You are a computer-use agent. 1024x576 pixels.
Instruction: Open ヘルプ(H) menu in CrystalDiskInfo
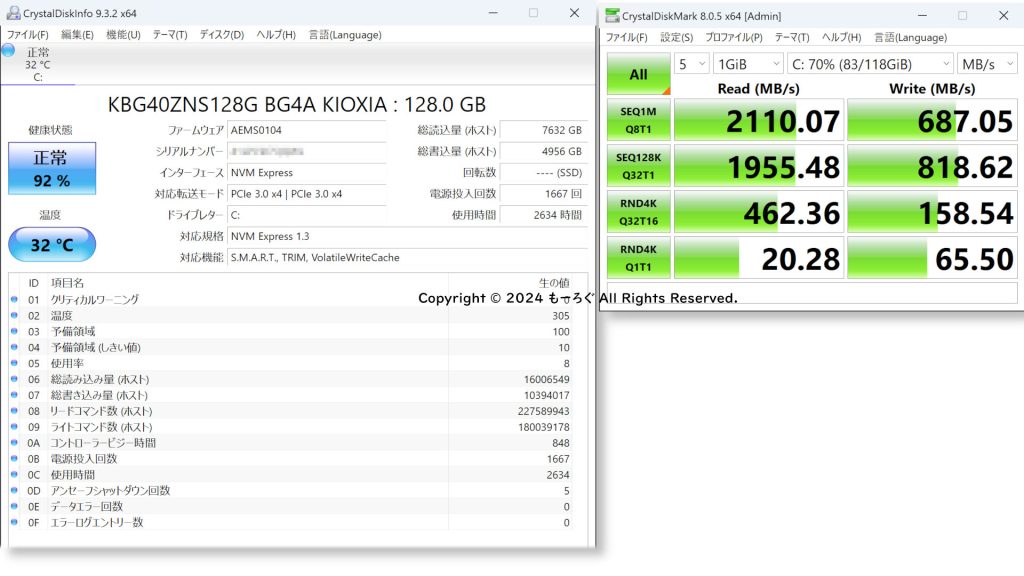click(276, 35)
